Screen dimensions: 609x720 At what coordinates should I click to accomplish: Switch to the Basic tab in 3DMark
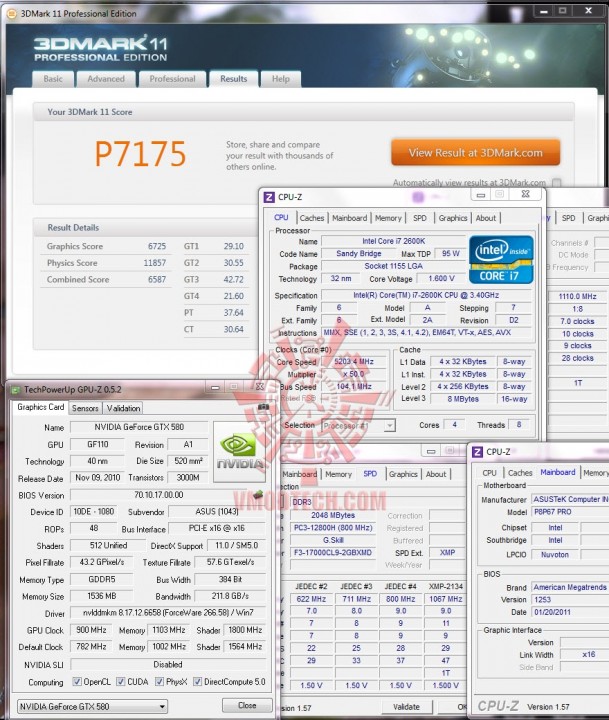(53, 79)
